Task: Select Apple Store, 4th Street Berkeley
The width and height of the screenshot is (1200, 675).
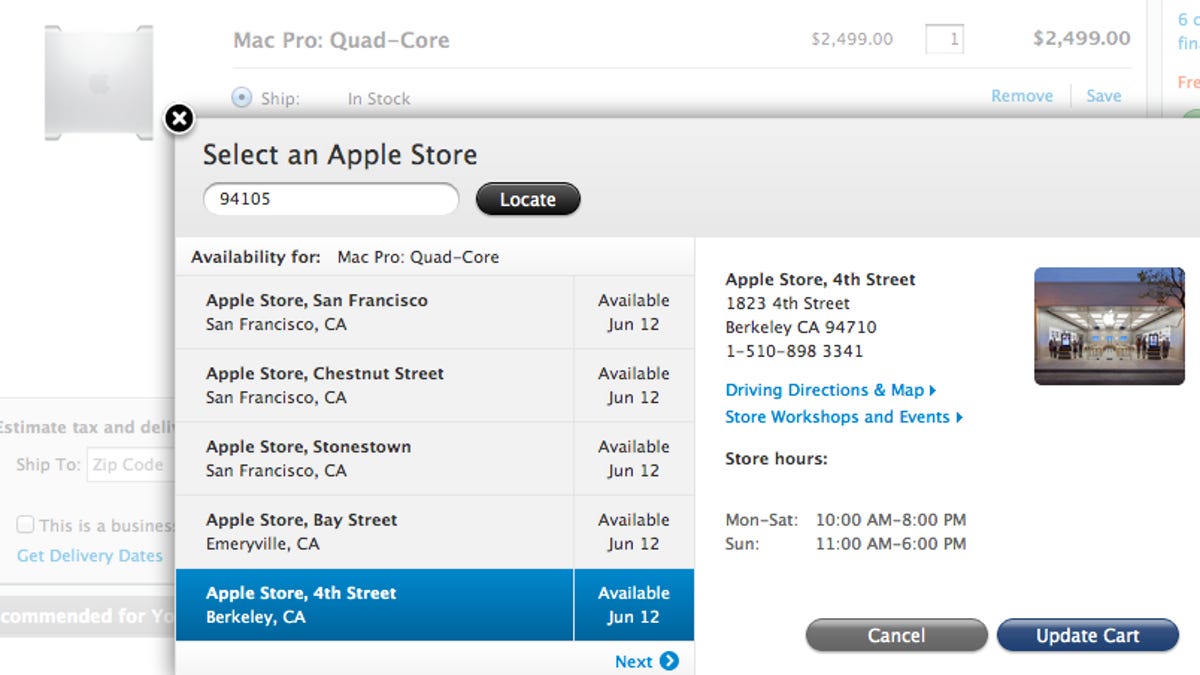Action: 374,605
